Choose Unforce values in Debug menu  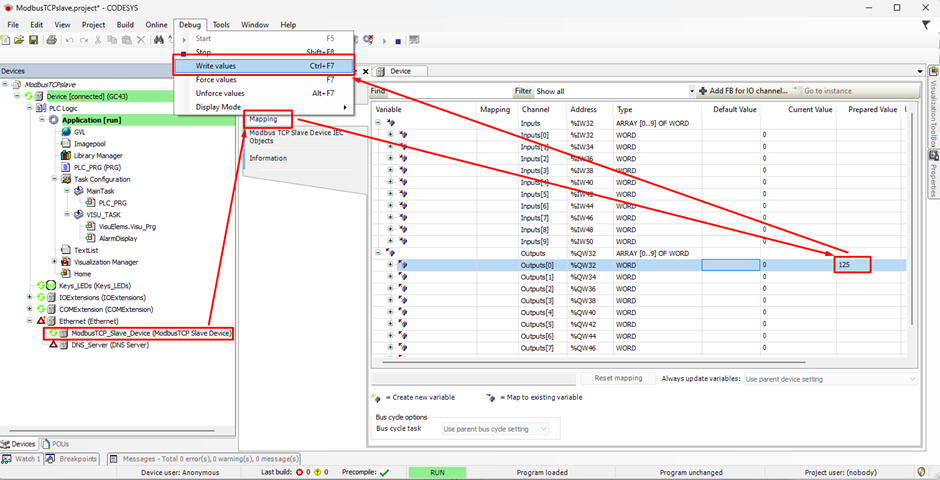coord(264,93)
